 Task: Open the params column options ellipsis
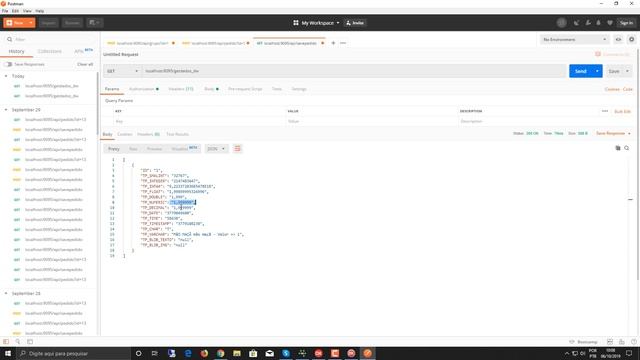point(605,111)
